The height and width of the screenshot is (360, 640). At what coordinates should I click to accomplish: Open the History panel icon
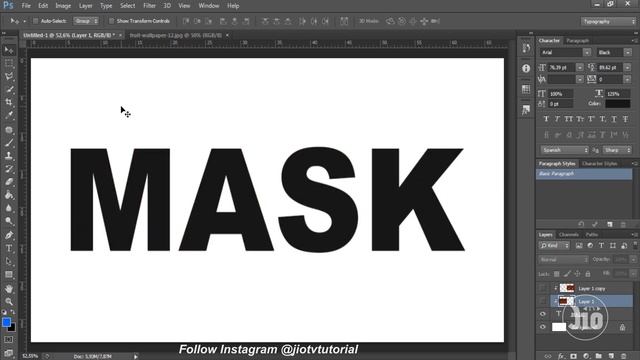click(526, 48)
